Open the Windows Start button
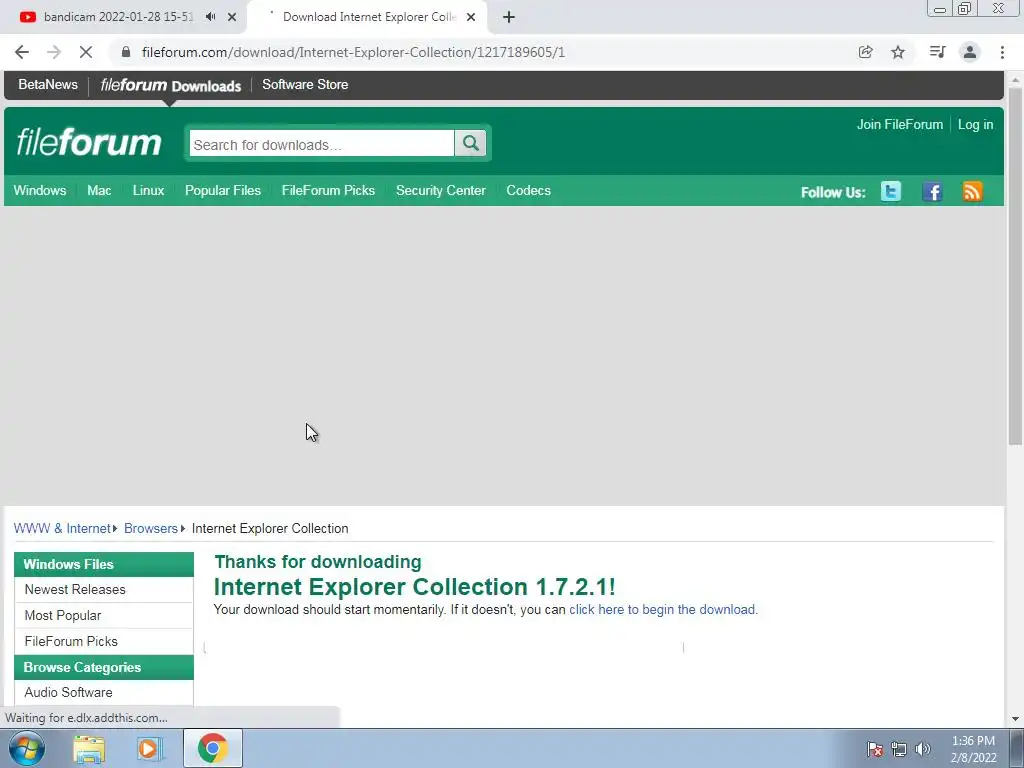 point(27,748)
